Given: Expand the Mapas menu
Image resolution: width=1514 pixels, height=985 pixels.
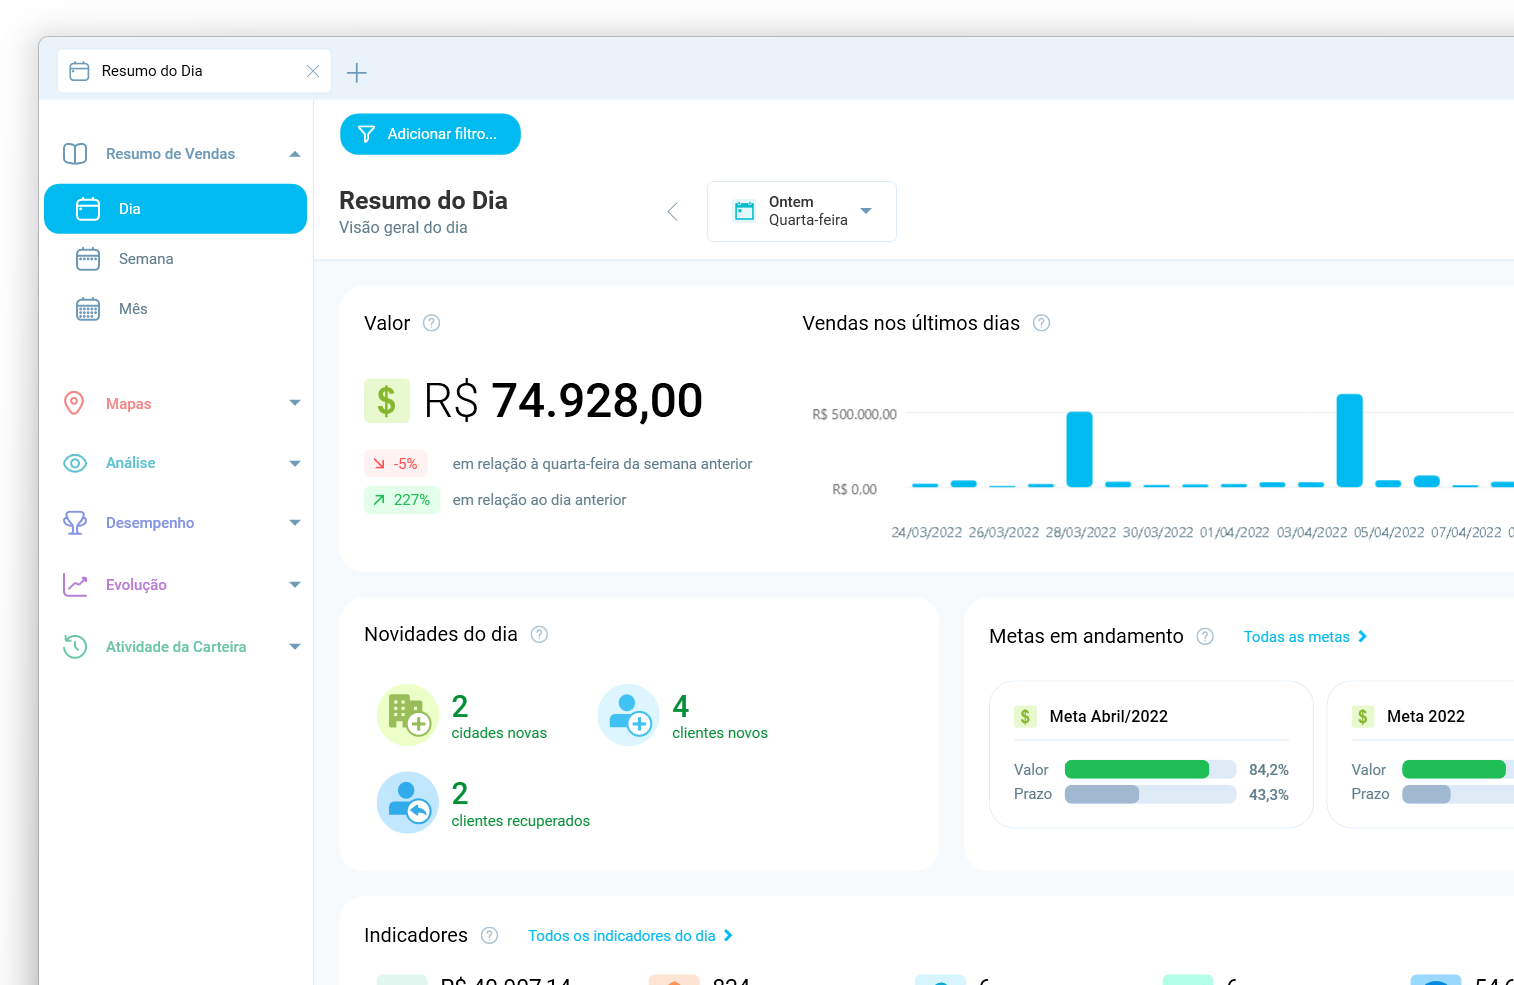Looking at the screenshot, I should click(x=295, y=403).
